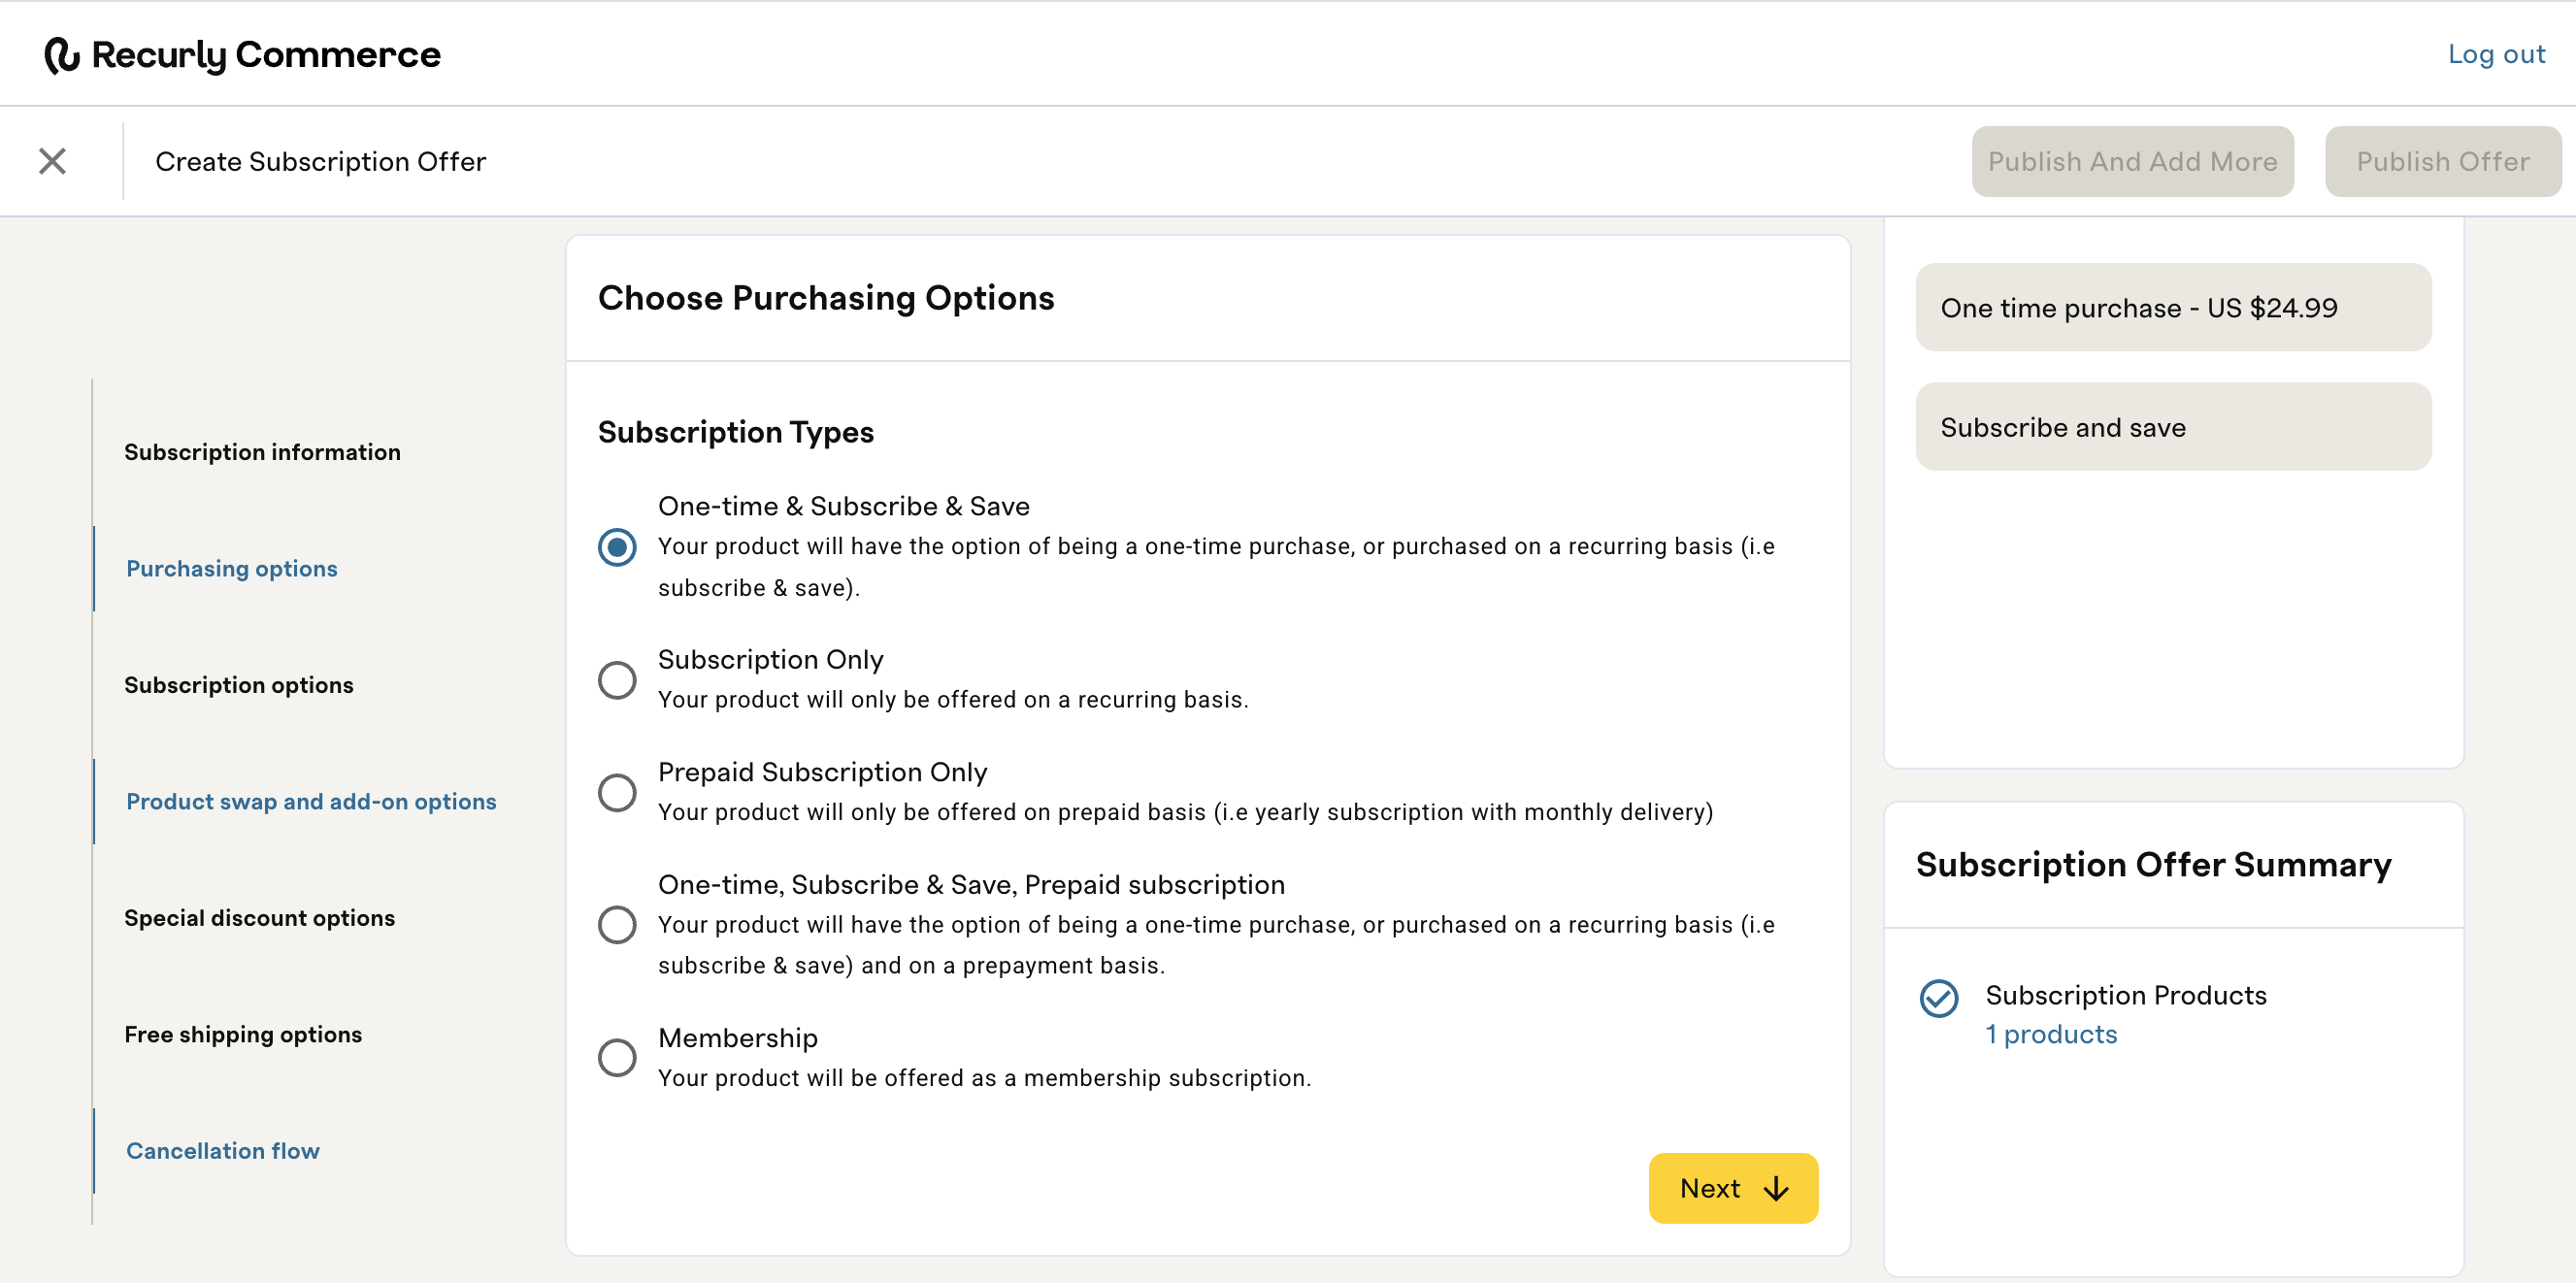This screenshot has width=2576, height=1283.
Task: Open the Purchasing options step
Action: (232, 568)
